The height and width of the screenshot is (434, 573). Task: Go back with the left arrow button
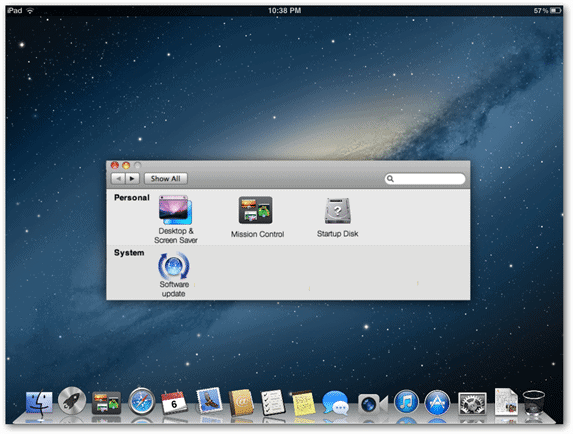point(118,179)
